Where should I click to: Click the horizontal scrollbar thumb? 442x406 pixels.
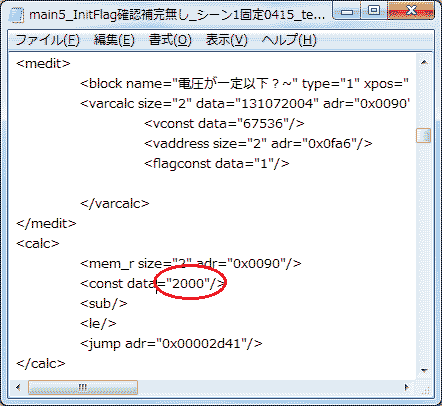pos(83,387)
